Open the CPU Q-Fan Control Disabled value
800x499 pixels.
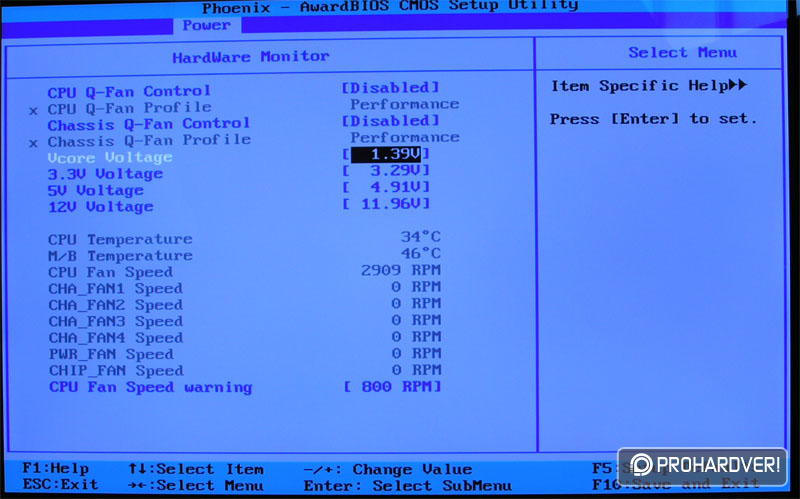click(390, 88)
